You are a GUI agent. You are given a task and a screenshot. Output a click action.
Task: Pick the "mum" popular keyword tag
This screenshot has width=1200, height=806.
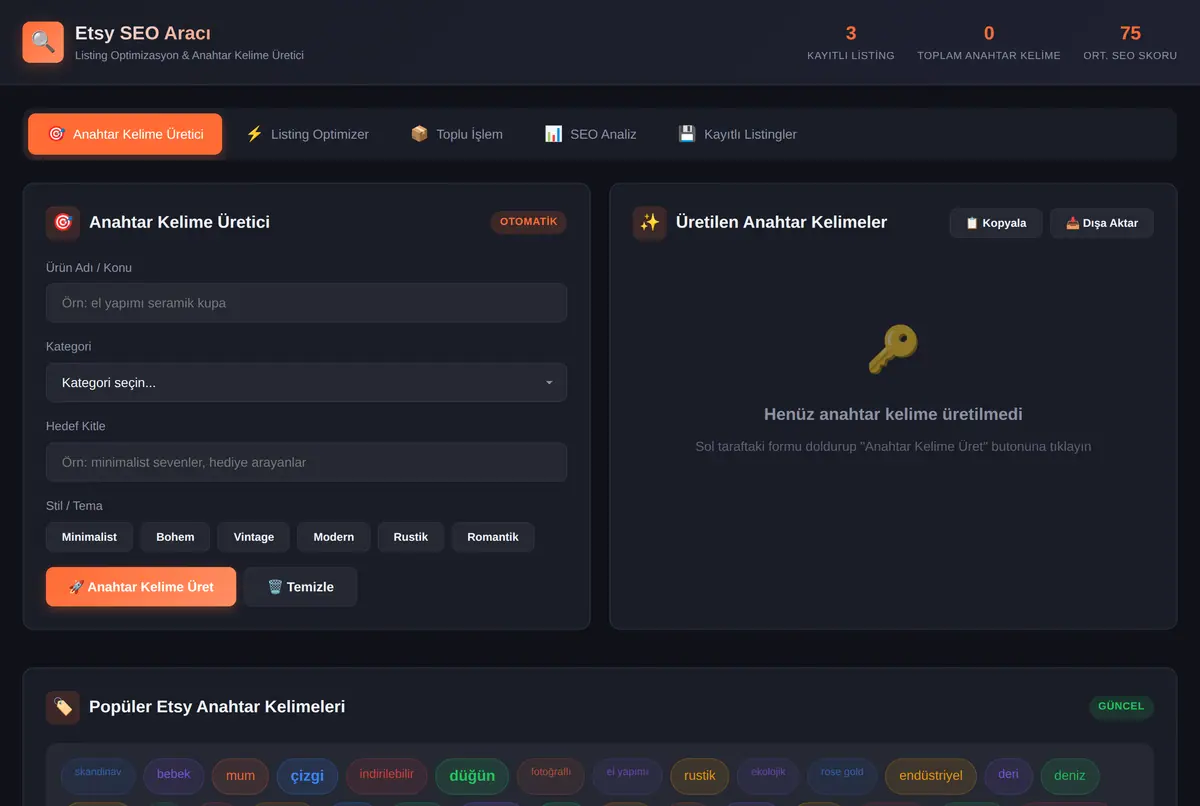(x=240, y=776)
